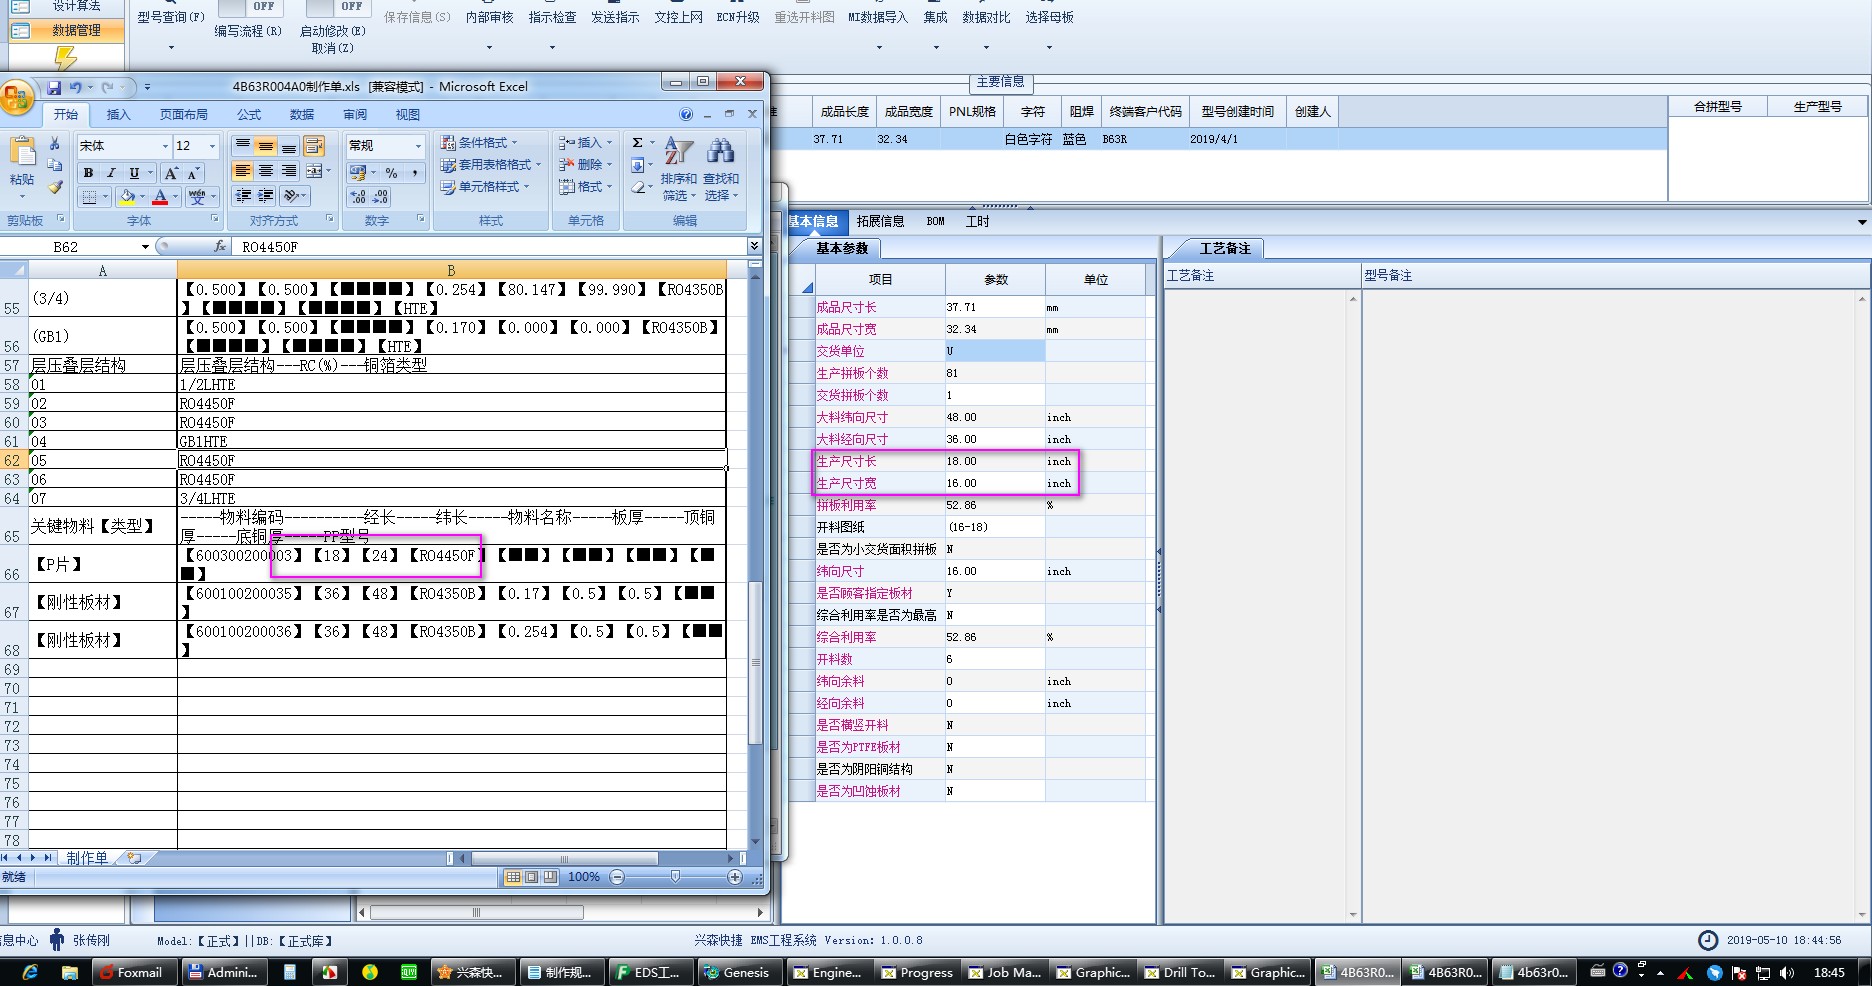Viewport: 1872px width, 986px height.
Task: Undo the last action in Excel
Action: pyautogui.click(x=76, y=87)
